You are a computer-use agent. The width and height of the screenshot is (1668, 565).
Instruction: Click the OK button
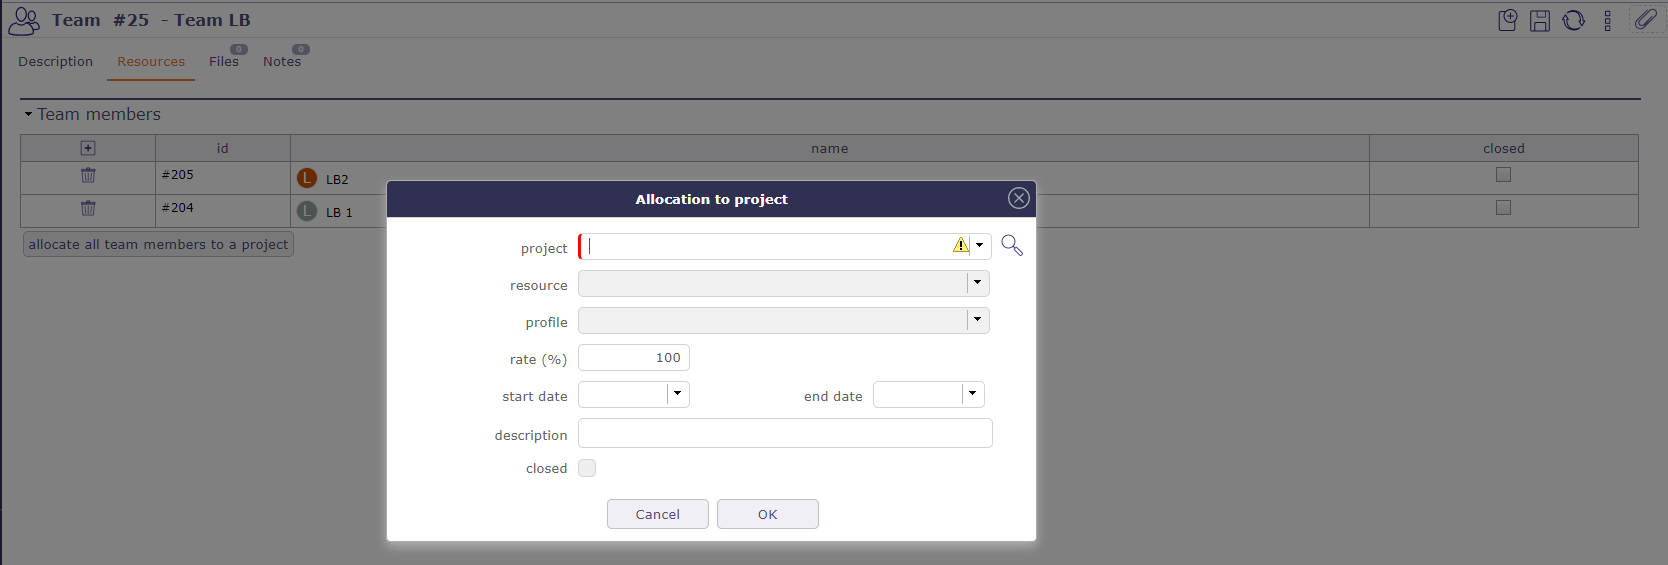(x=768, y=514)
